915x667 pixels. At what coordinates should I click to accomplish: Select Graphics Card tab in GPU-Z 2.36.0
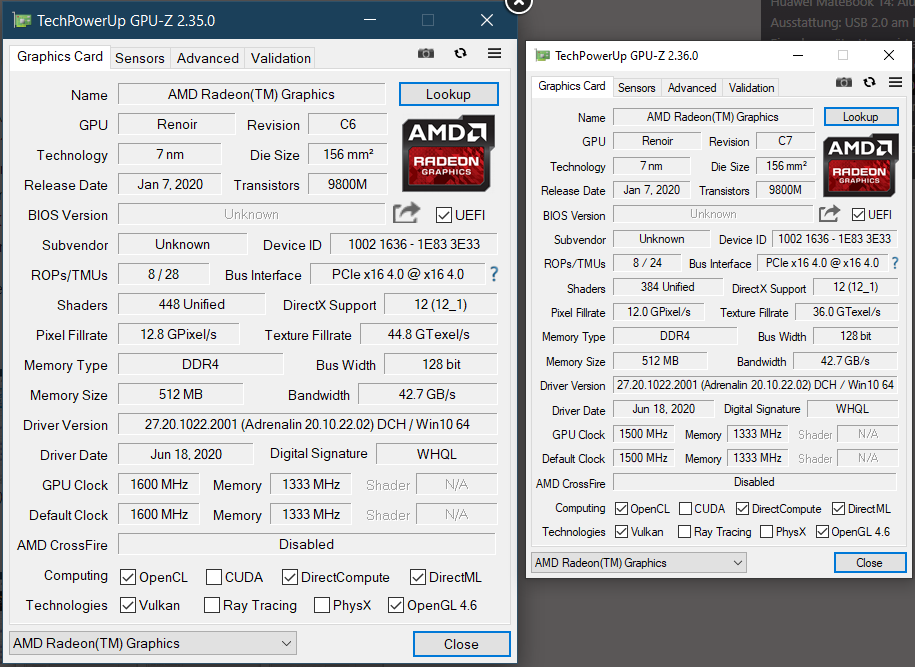[572, 86]
